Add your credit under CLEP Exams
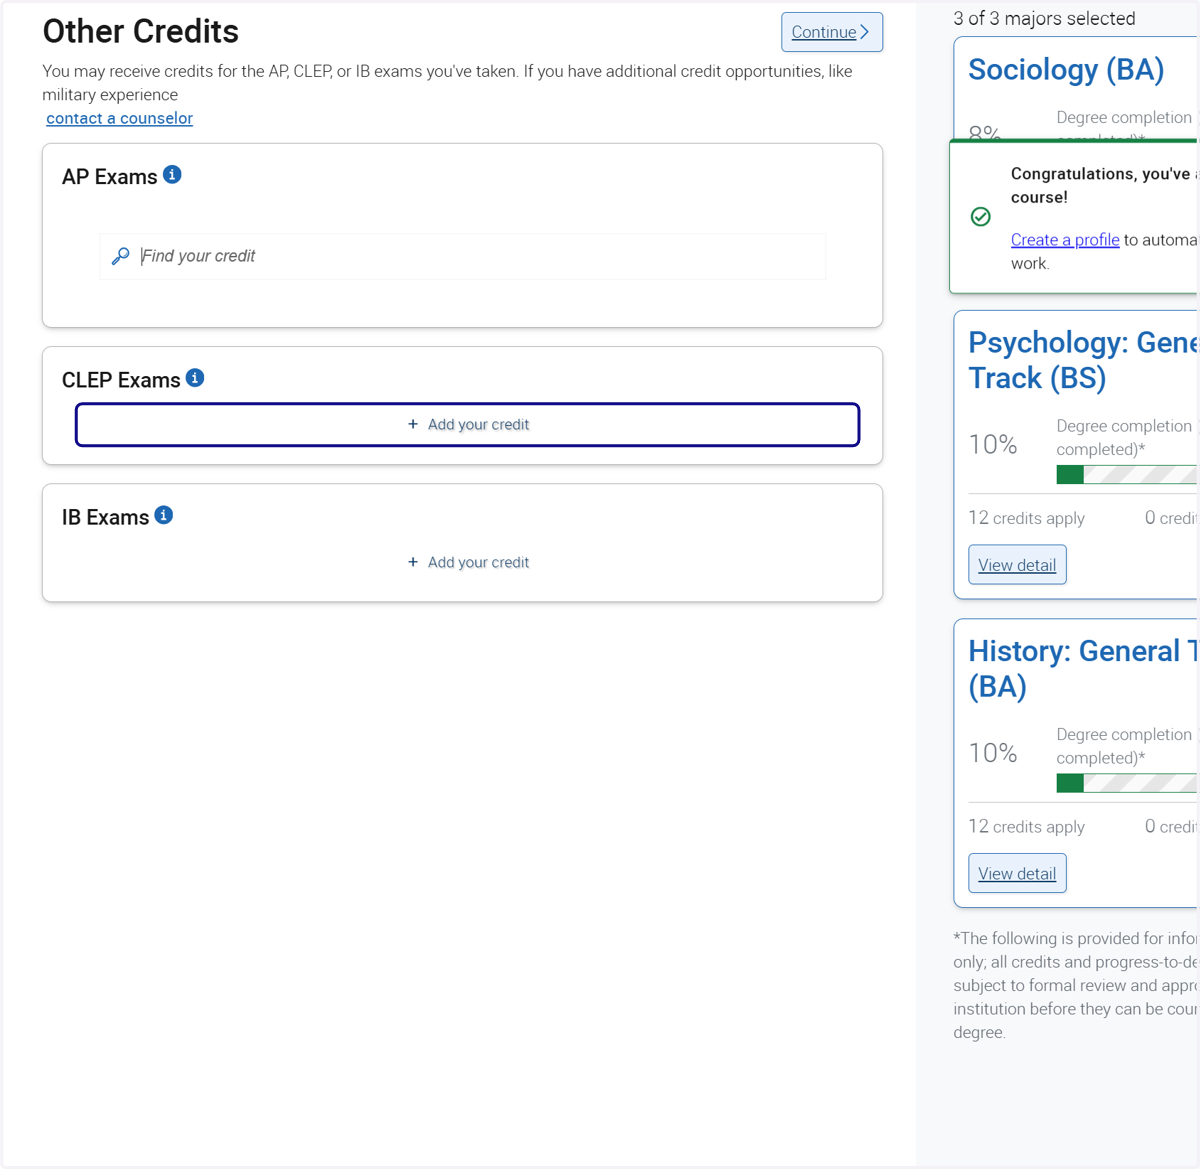Image resolution: width=1200 pixels, height=1169 pixels. point(467,425)
